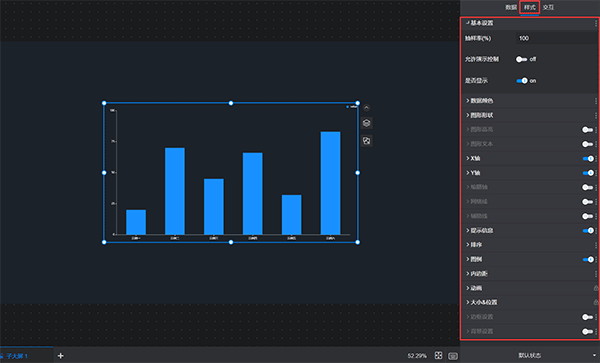Click the keyboard shortcut icon in bottom bar
Screen dimensions: 600x363
(453, 356)
